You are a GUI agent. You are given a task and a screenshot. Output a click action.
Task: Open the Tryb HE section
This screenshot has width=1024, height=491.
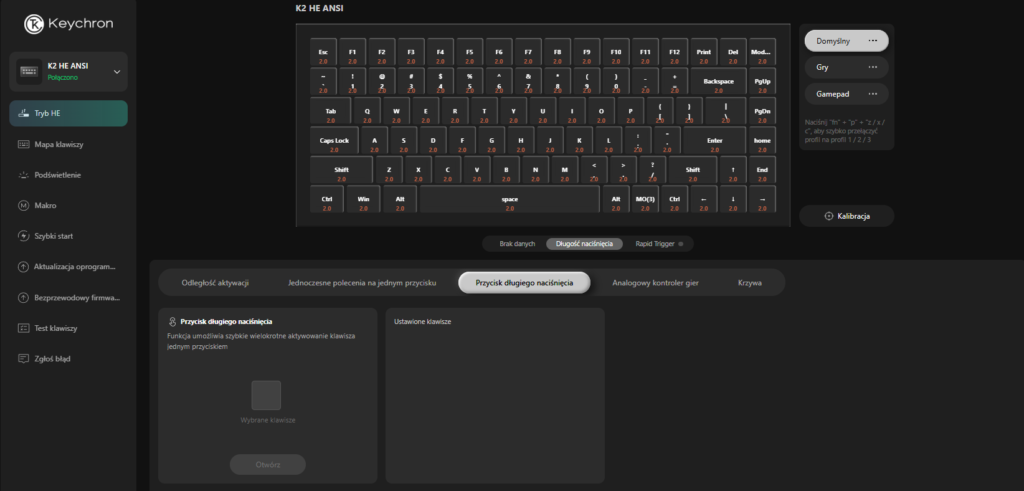click(x=69, y=113)
